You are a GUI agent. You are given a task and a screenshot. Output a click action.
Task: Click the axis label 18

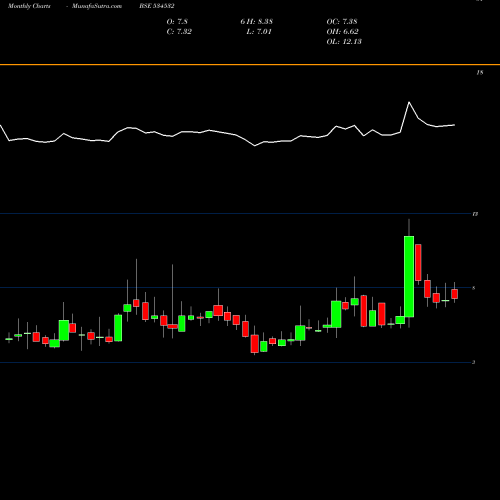pyautogui.click(x=480, y=72)
